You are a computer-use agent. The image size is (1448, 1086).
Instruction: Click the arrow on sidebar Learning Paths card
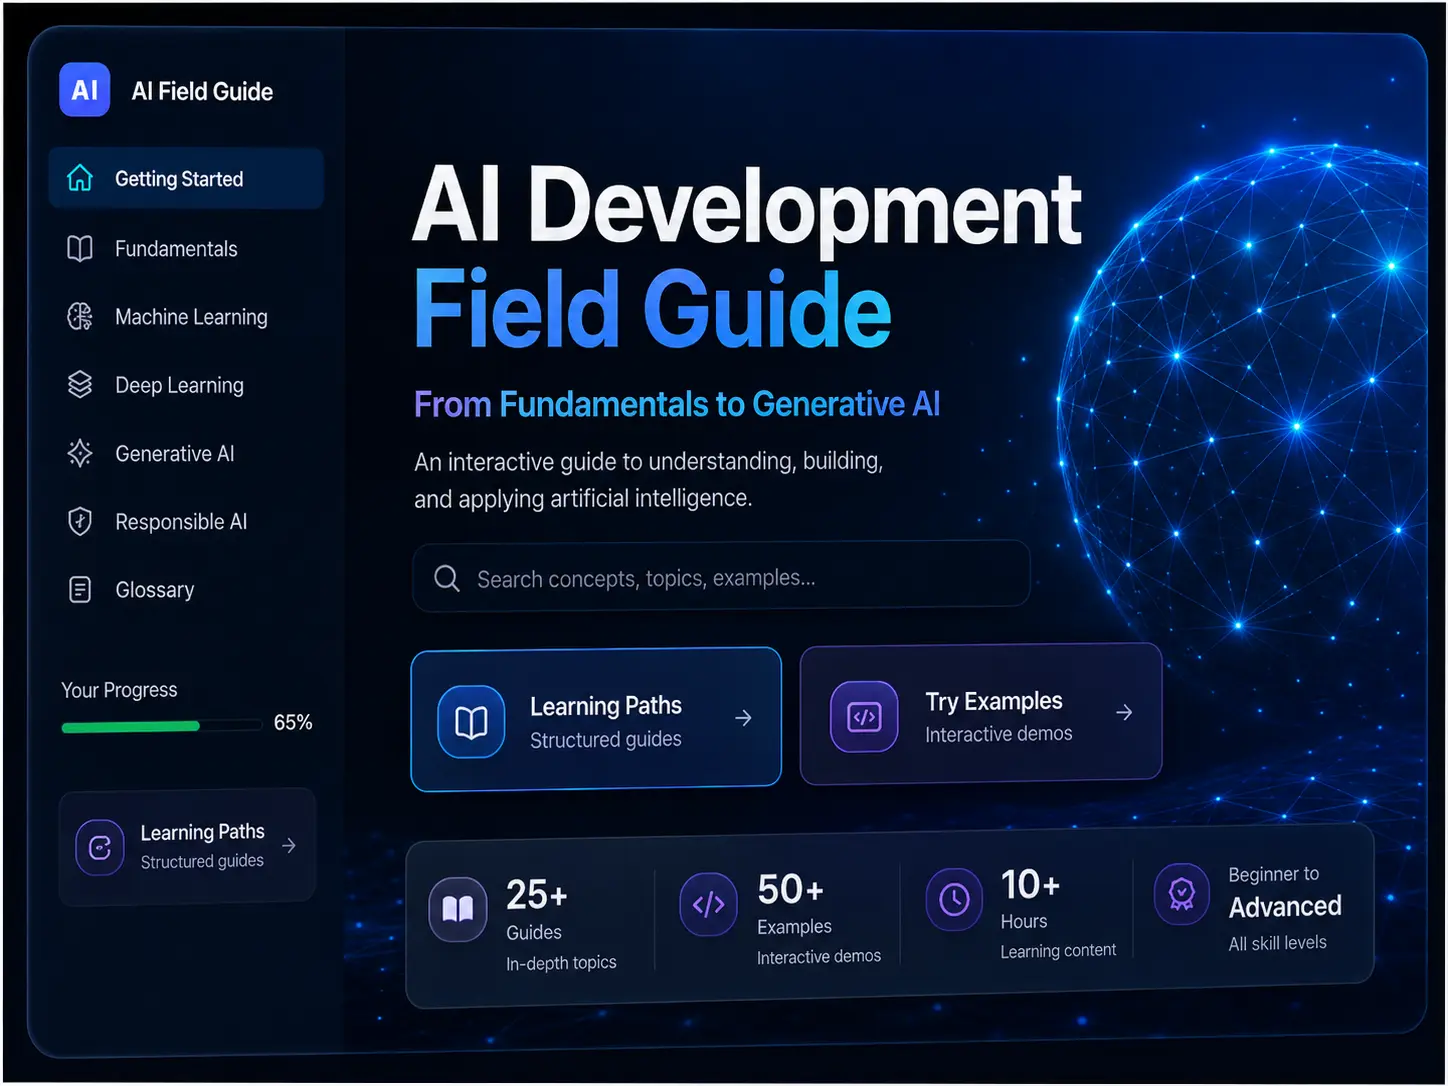(289, 846)
